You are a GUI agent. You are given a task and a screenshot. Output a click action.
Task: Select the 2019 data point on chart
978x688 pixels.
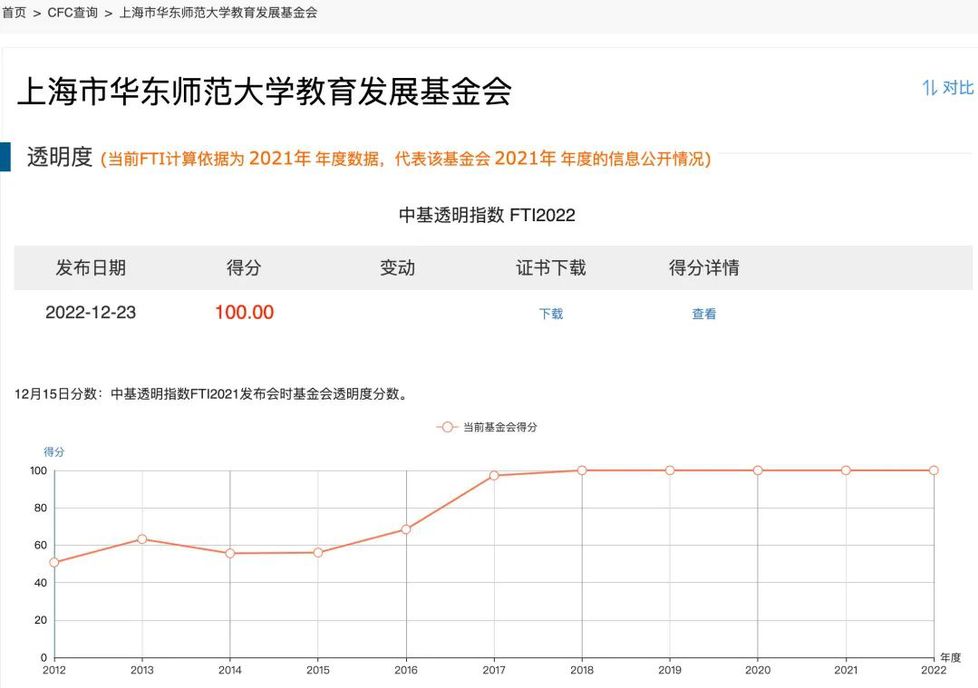[670, 470]
